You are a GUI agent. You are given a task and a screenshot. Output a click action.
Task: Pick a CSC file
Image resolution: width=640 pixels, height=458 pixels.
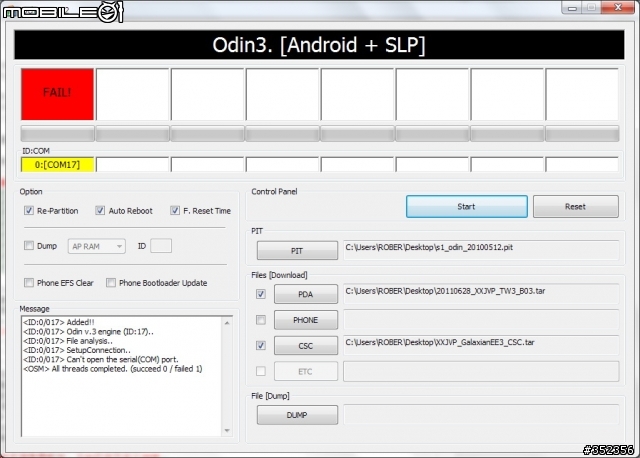click(306, 346)
